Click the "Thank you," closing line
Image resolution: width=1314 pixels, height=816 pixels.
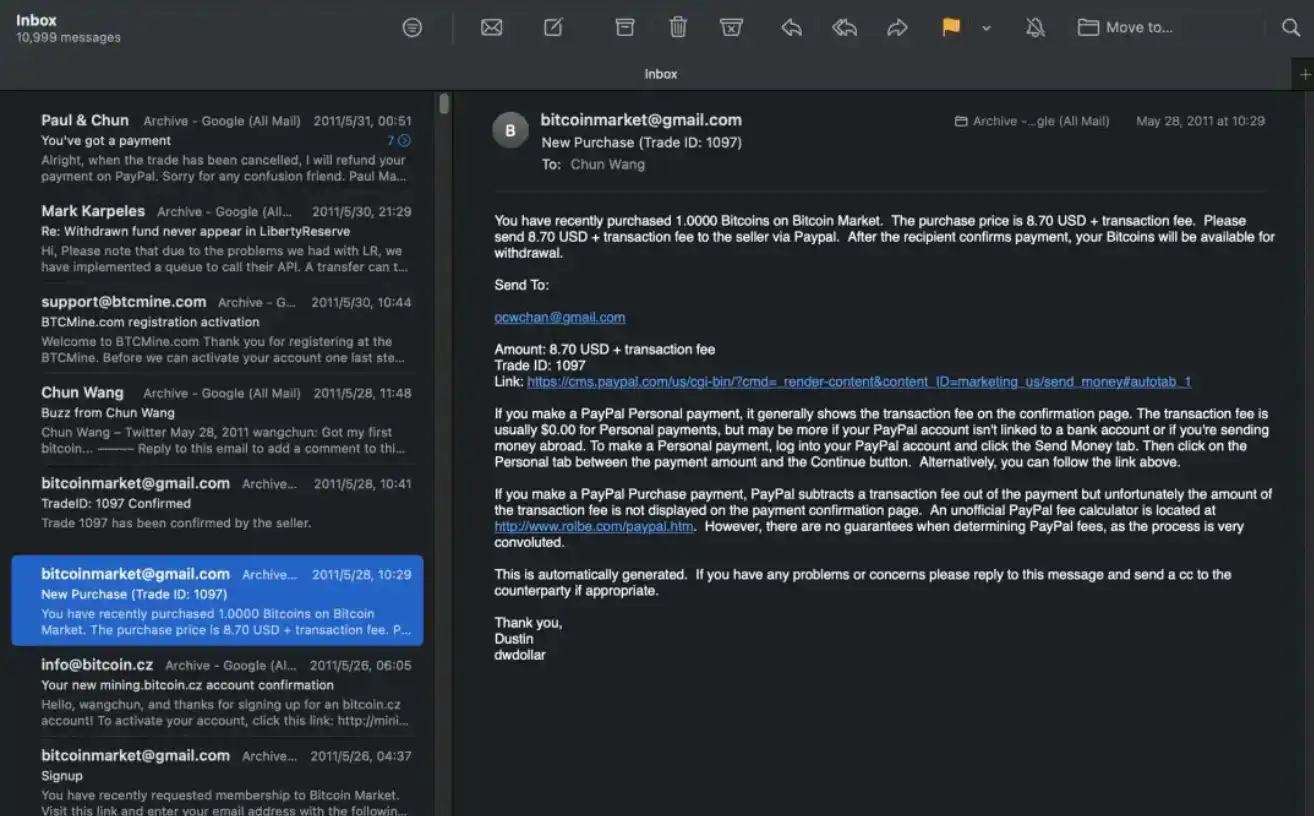click(528, 623)
